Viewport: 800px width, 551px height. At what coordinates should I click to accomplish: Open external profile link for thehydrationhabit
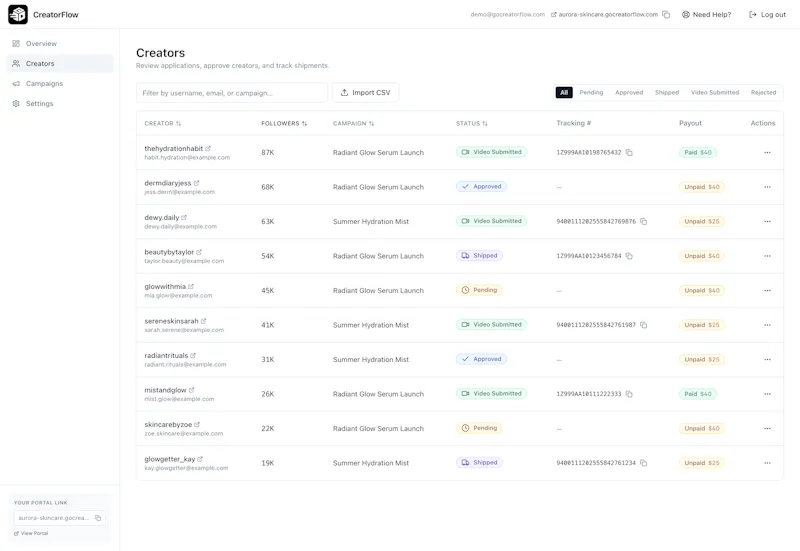(x=208, y=148)
